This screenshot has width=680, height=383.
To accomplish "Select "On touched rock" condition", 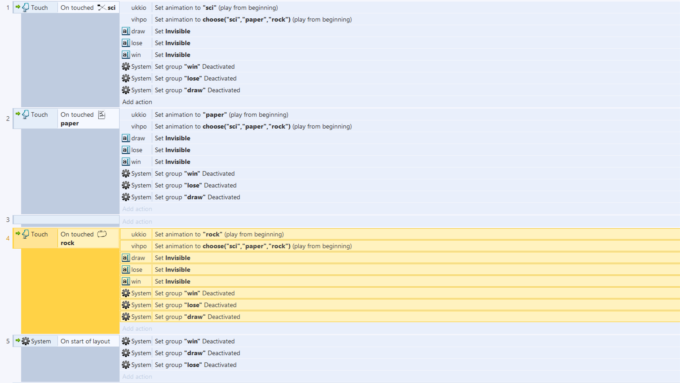I will tap(88, 239).
